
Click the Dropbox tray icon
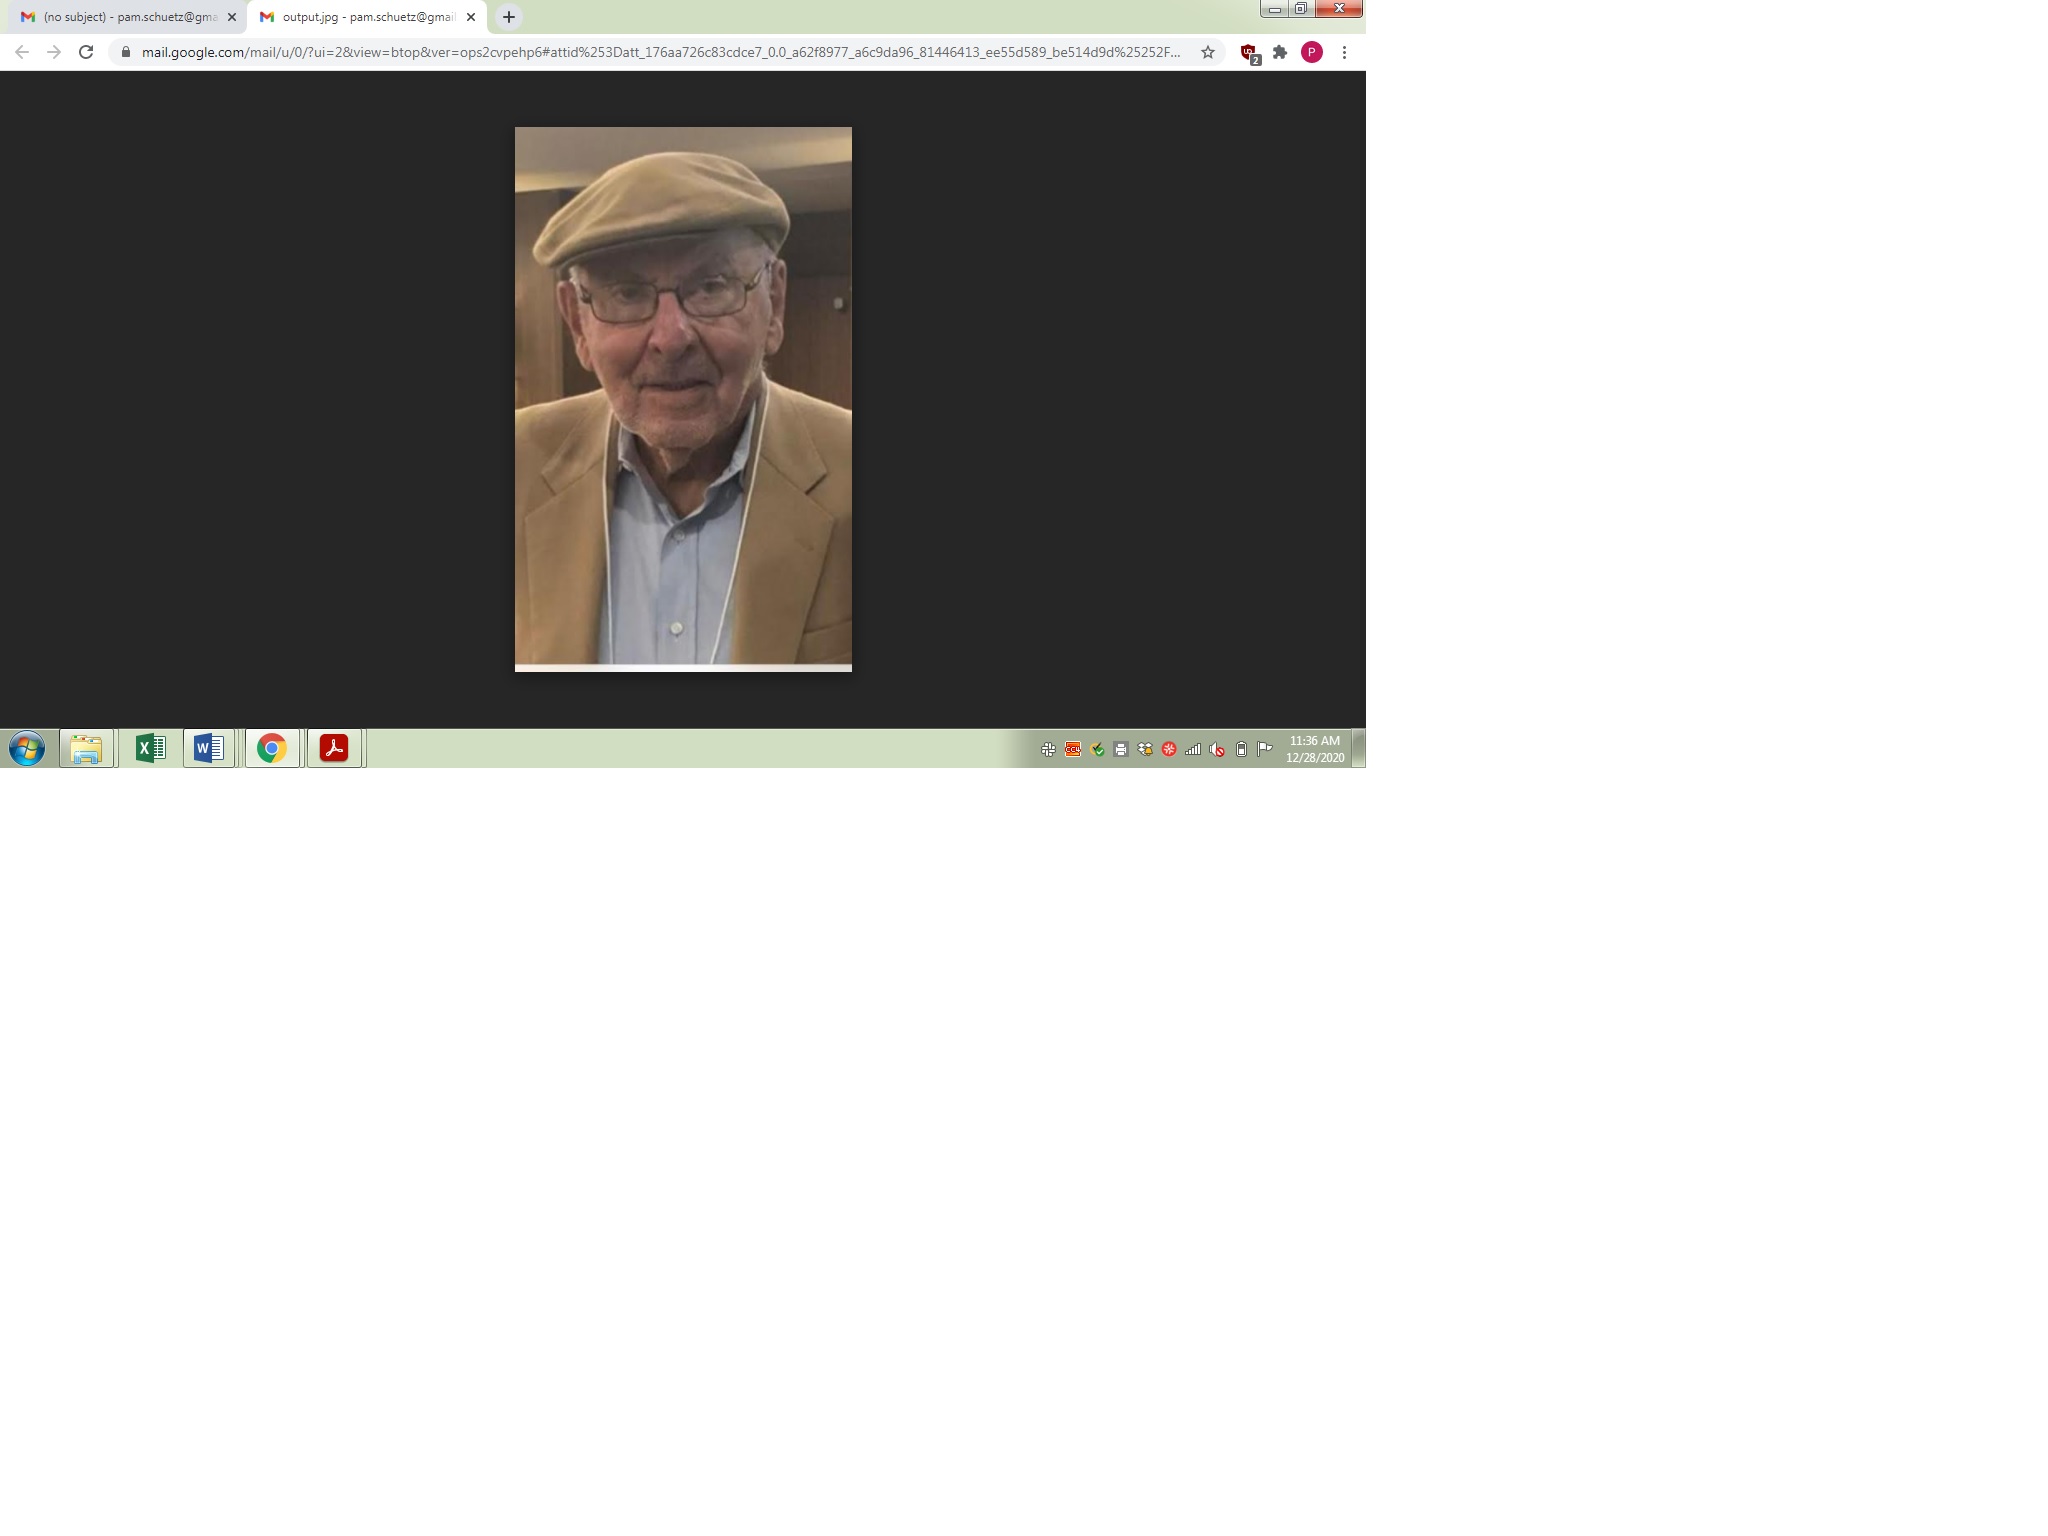(1145, 749)
